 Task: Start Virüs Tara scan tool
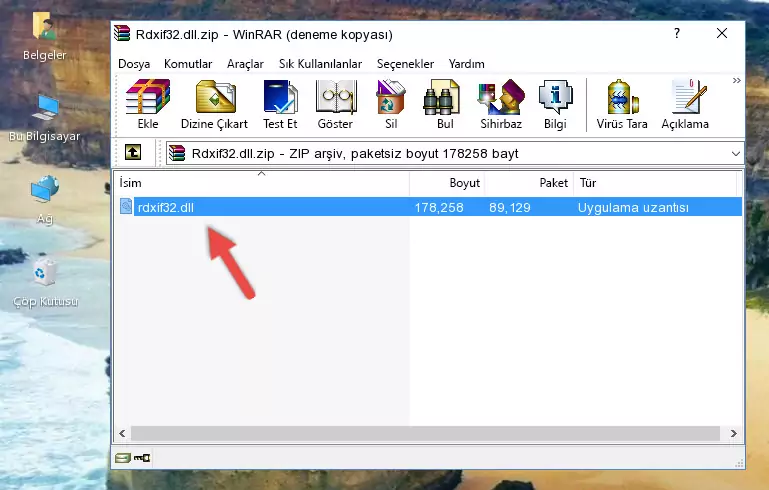point(622,104)
